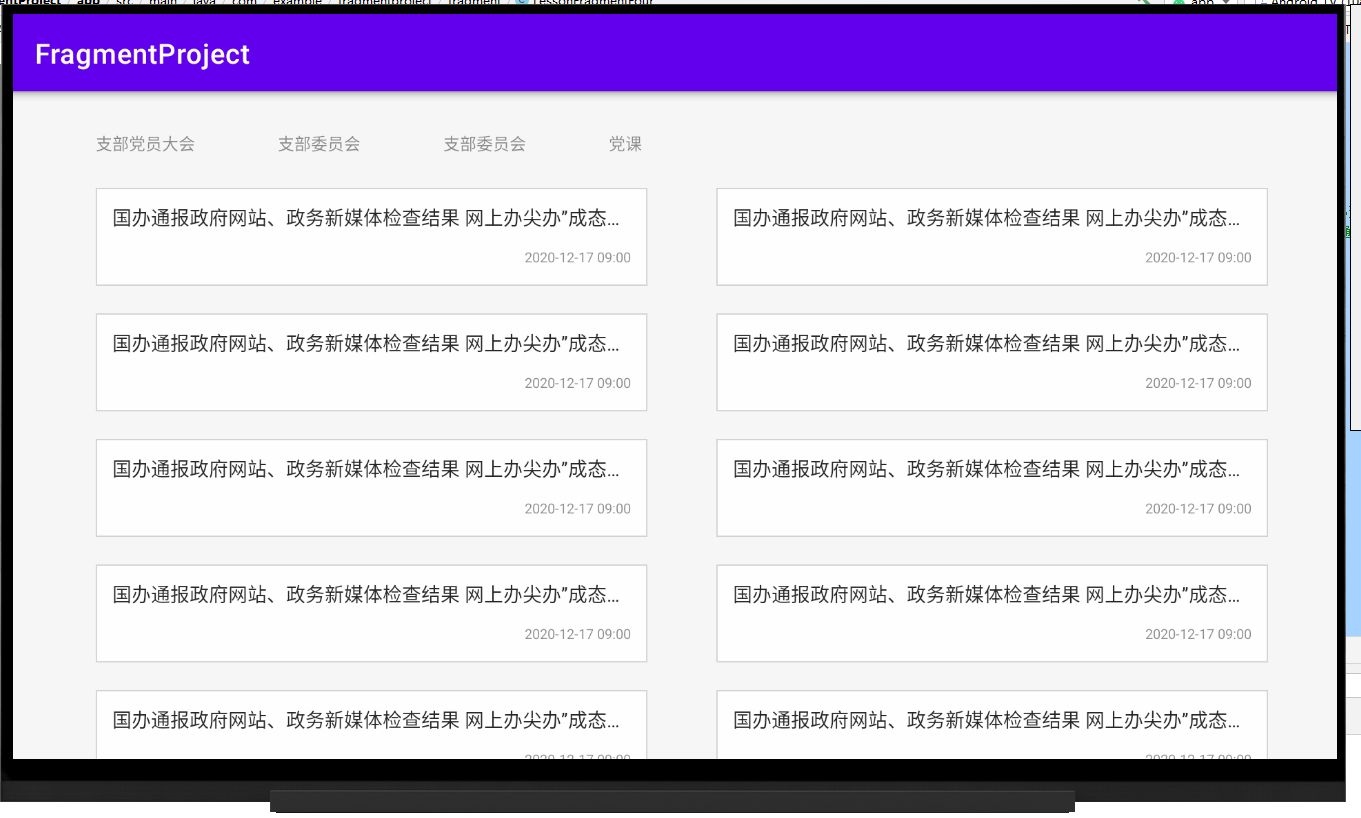This screenshot has height=818, width=1361.
Task: Switch to the 党课 tab
Action: tap(625, 144)
